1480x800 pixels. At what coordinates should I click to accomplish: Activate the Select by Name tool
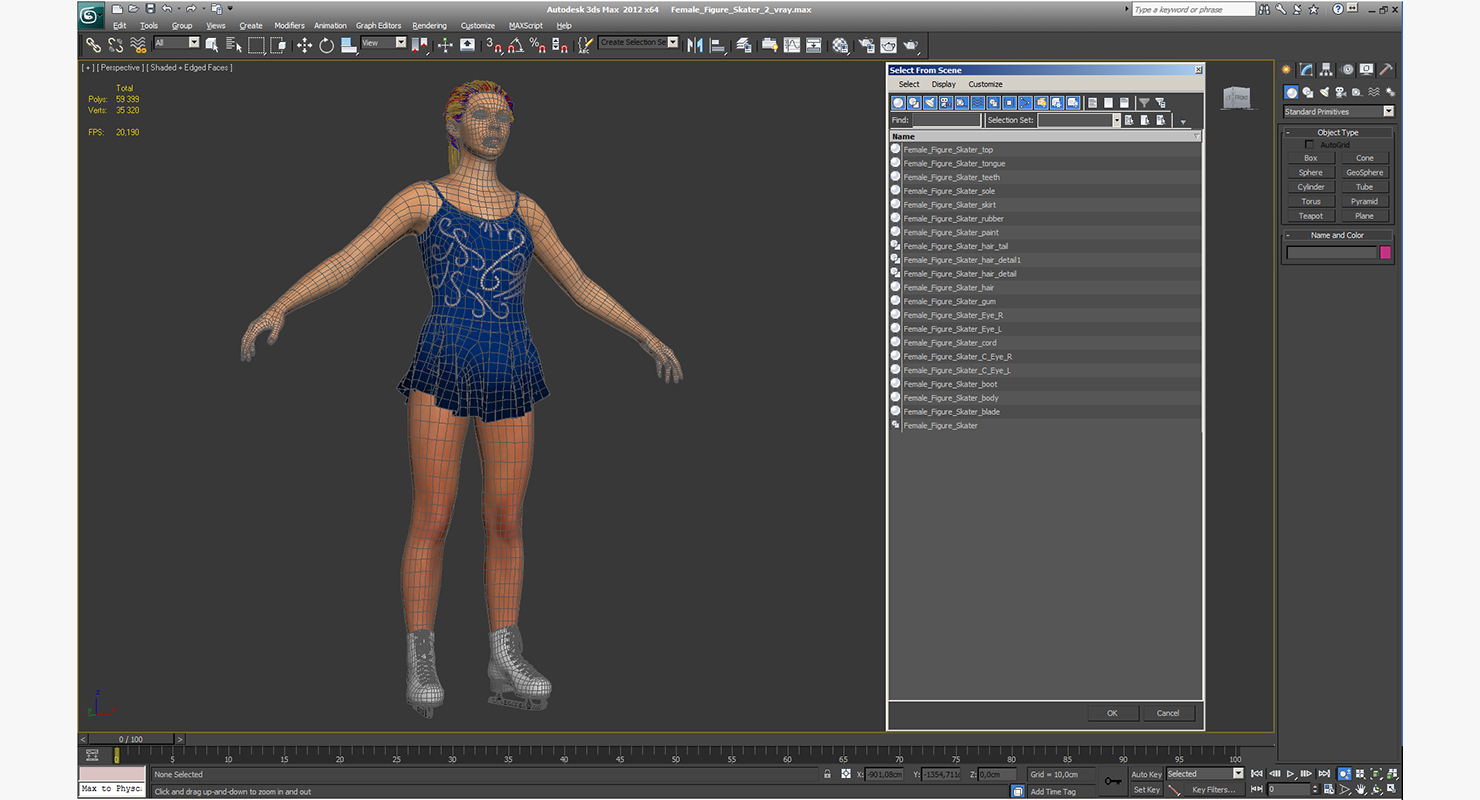234,44
